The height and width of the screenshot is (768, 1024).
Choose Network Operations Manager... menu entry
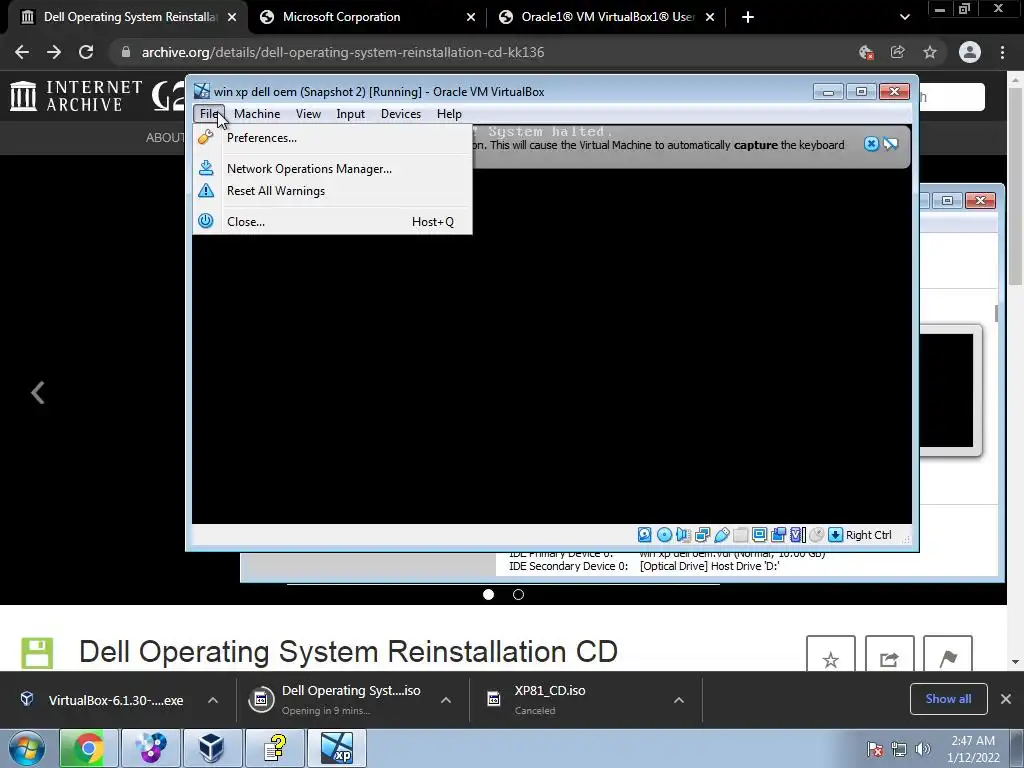332,168
